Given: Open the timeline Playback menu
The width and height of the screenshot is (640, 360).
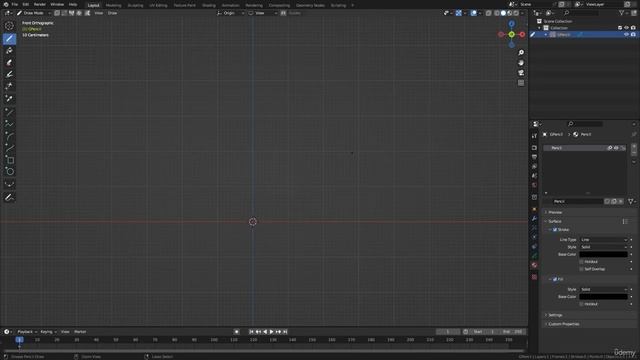Looking at the screenshot, I should coord(27,332).
